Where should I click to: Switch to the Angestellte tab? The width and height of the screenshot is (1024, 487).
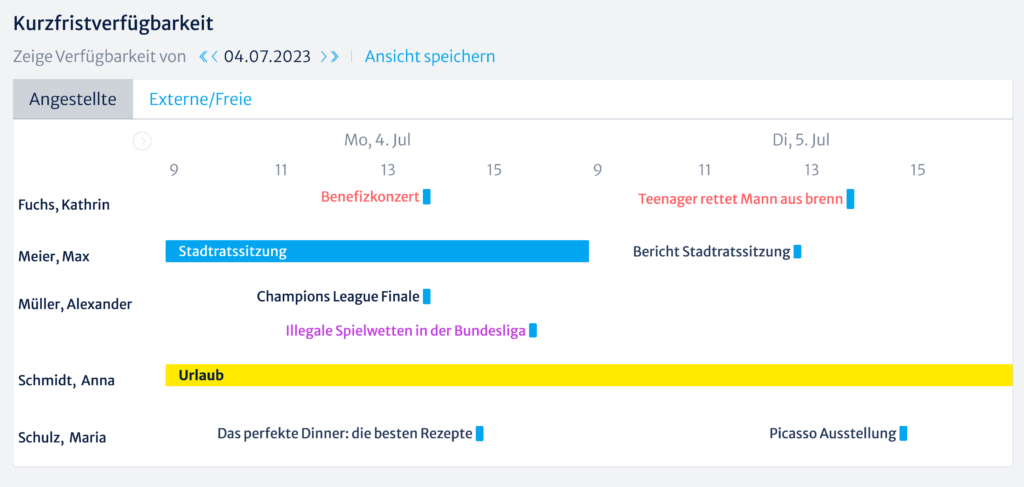(73, 99)
